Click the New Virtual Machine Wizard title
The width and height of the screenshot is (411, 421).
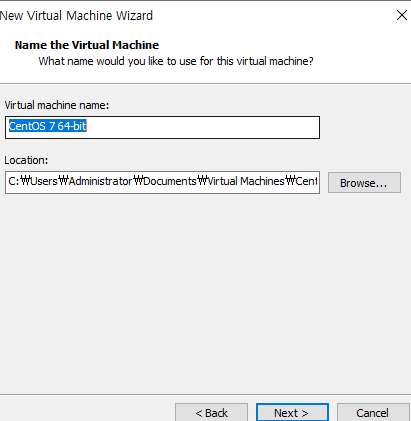[76, 16]
